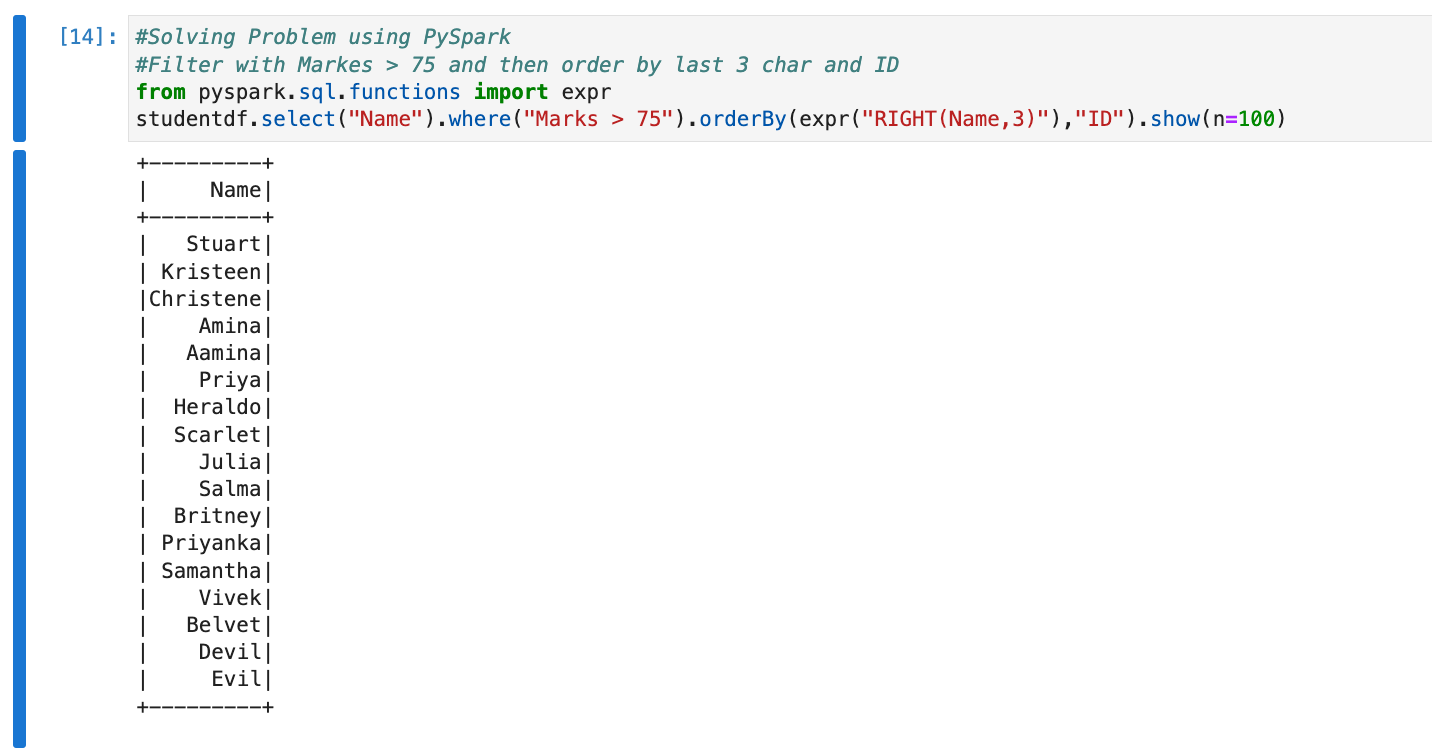Click the 'Belvet' row in the output
This screenshot has width=1432, height=752.
[x=222, y=625]
